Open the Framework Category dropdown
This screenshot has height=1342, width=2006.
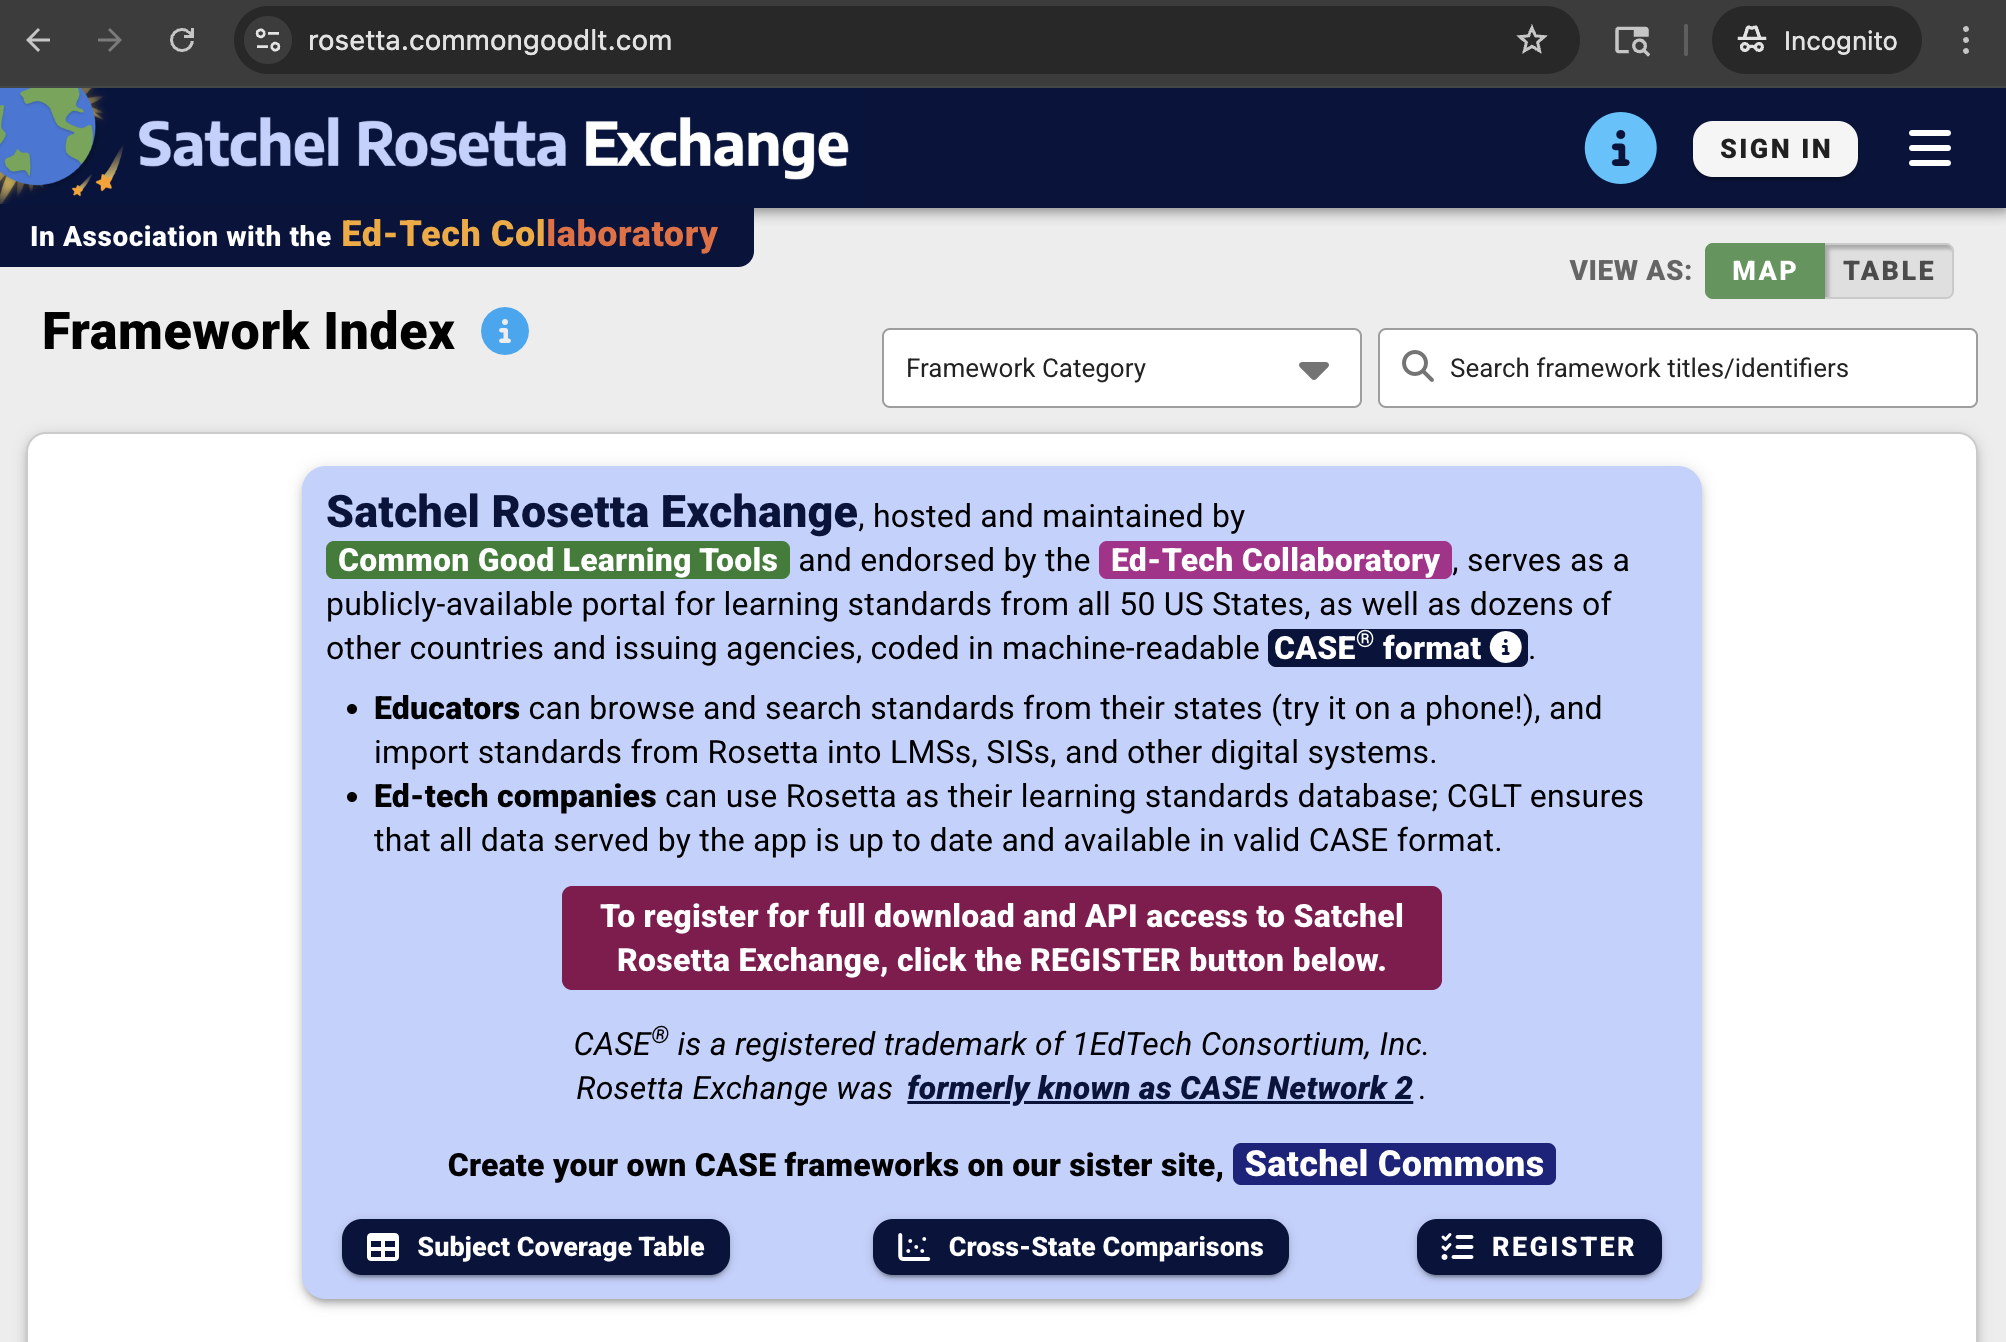pos(1120,368)
